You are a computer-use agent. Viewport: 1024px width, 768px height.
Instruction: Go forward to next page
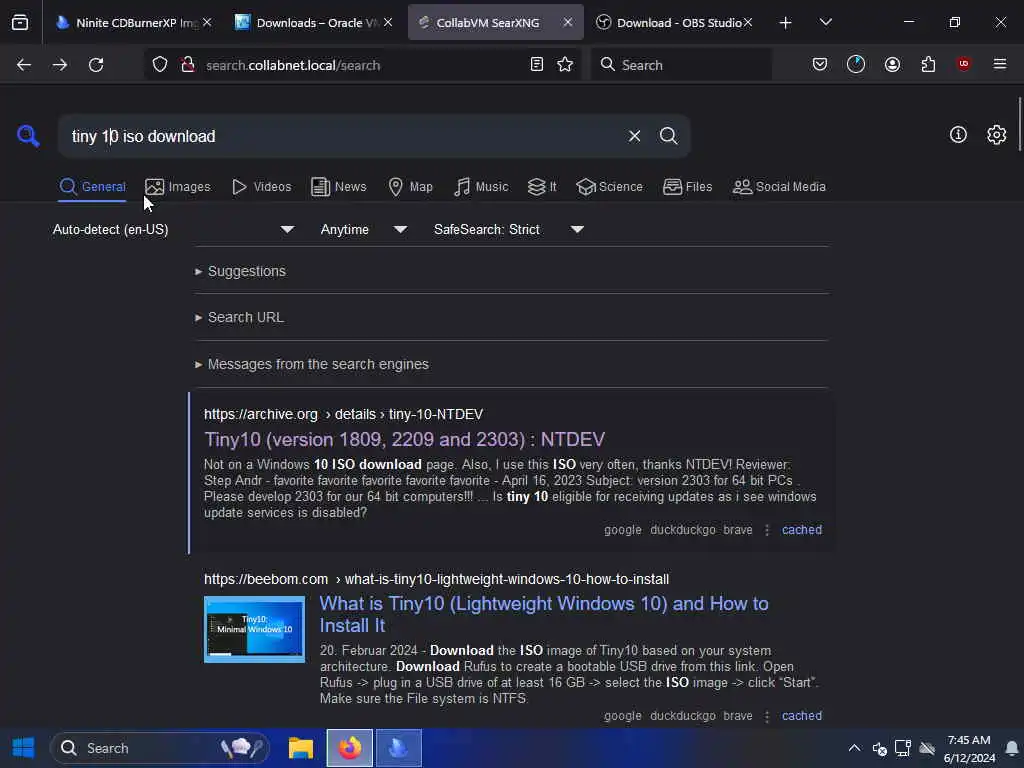60,65
